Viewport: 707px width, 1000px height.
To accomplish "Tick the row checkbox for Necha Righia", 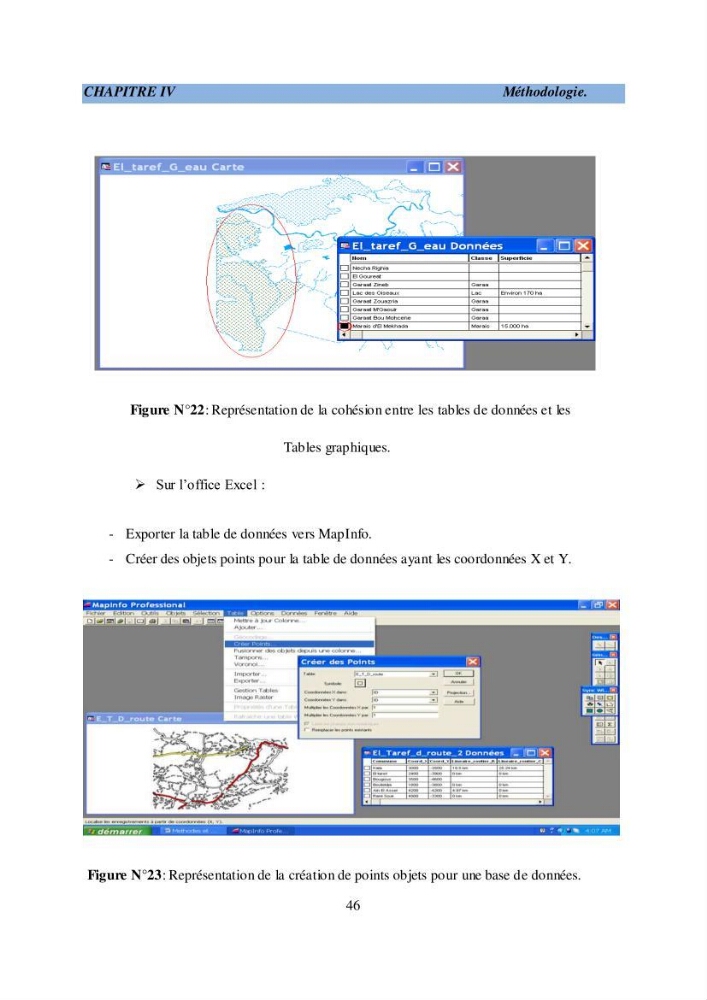I will tap(345, 268).
